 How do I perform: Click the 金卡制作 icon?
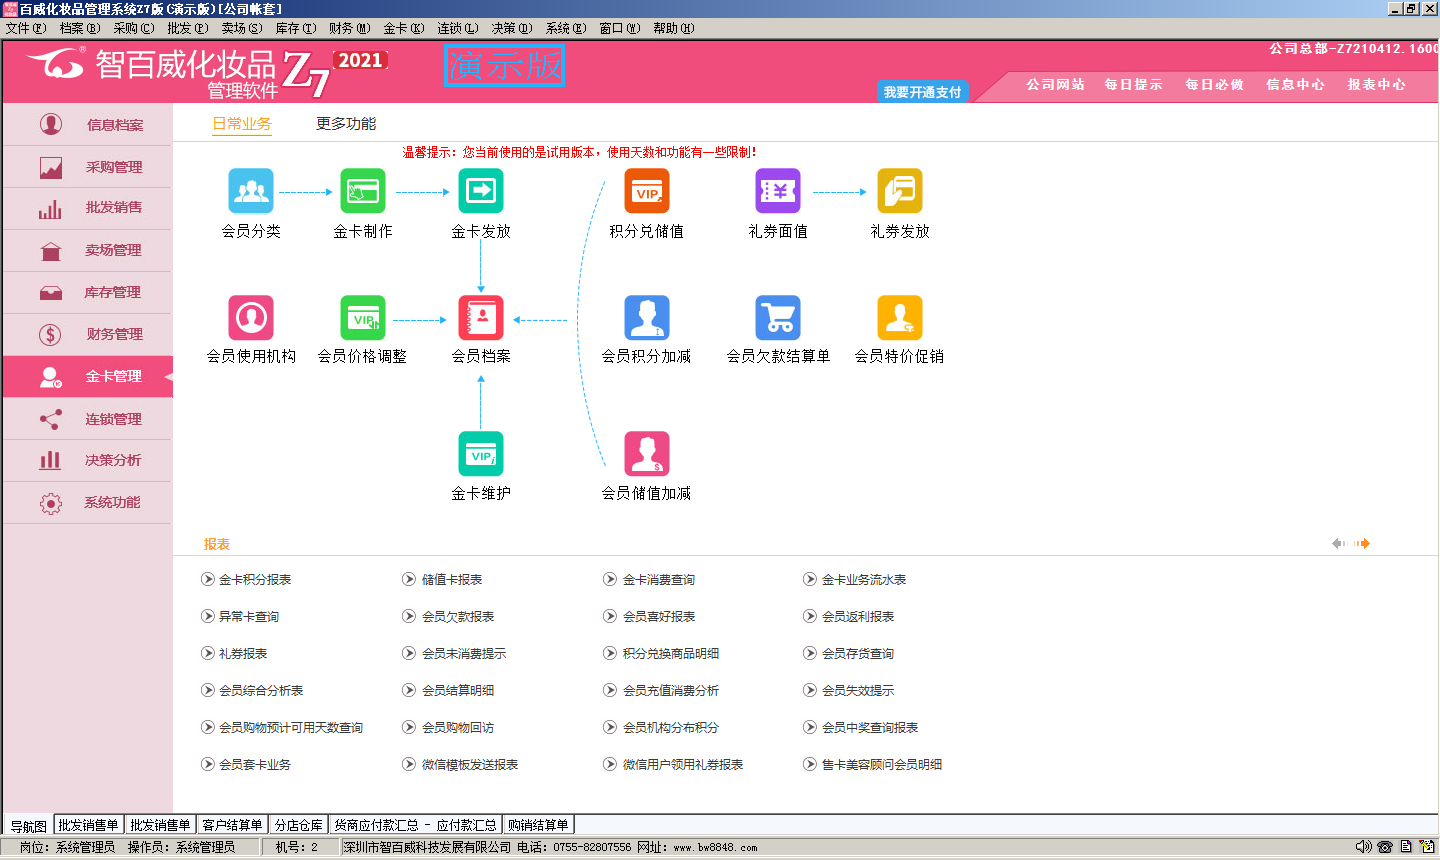pyautogui.click(x=362, y=191)
